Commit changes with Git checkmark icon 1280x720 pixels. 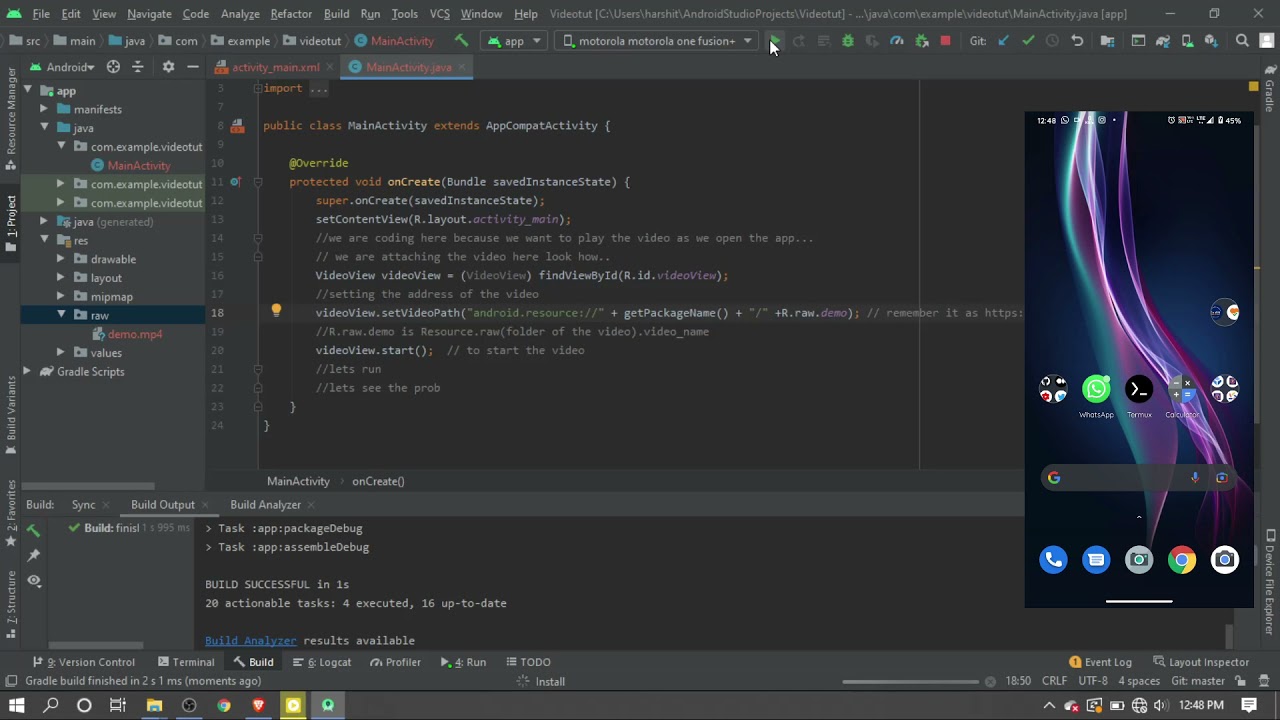[1028, 41]
